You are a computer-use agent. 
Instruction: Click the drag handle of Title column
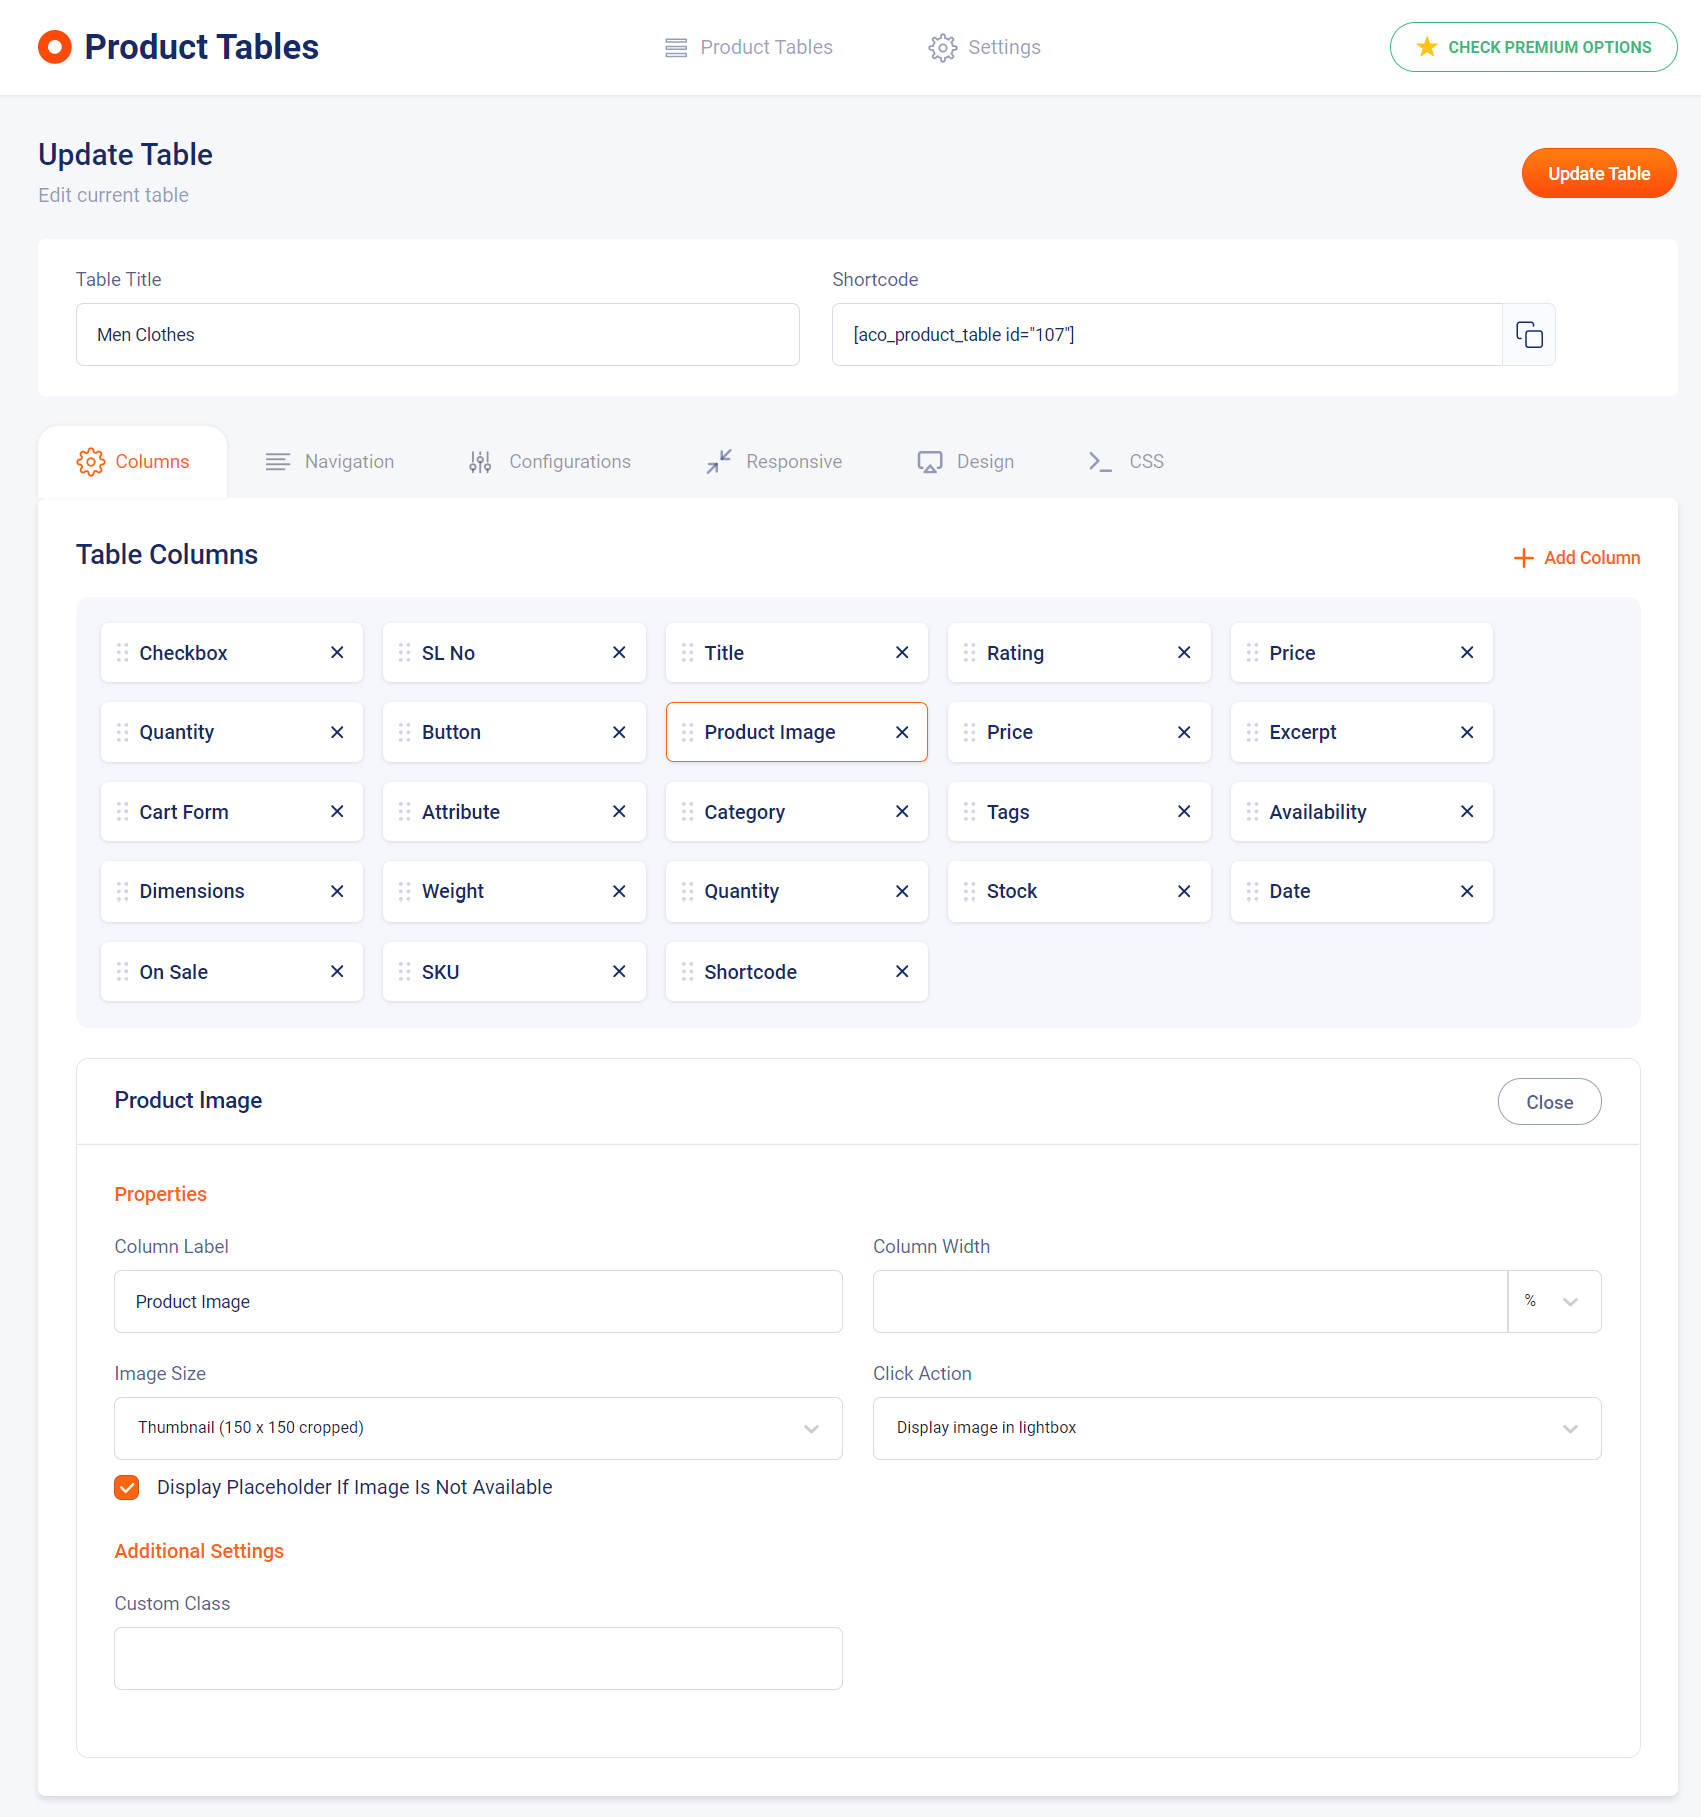pyautogui.click(x=687, y=653)
